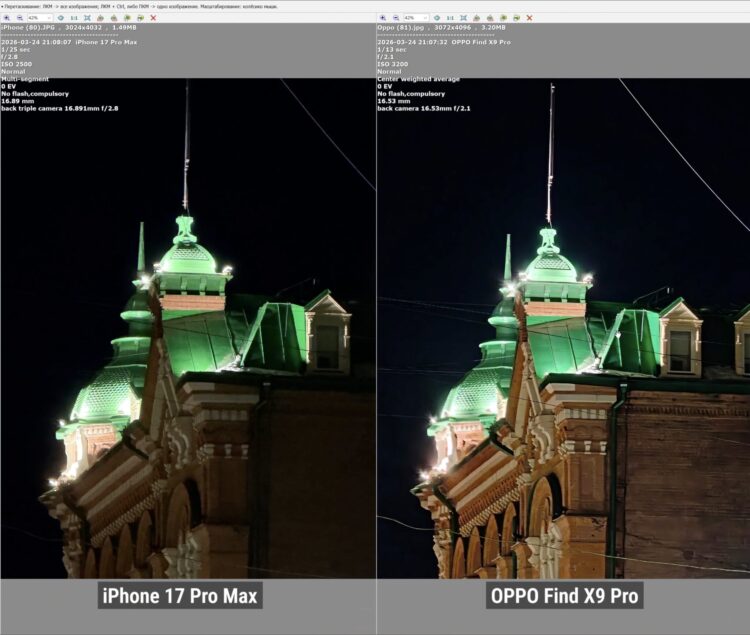Zoom out on the left iPhone image pane
The image size is (750, 635).
(20, 18)
